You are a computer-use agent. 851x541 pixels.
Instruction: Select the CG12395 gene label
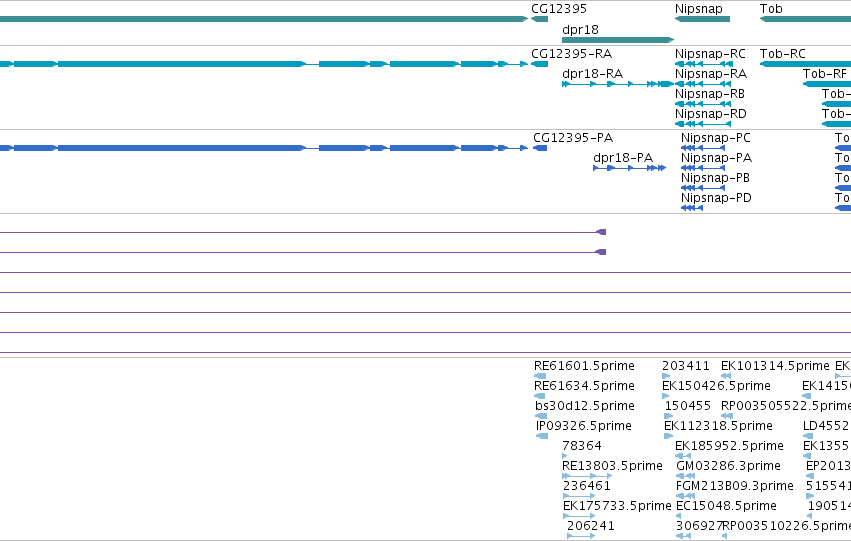tap(558, 9)
